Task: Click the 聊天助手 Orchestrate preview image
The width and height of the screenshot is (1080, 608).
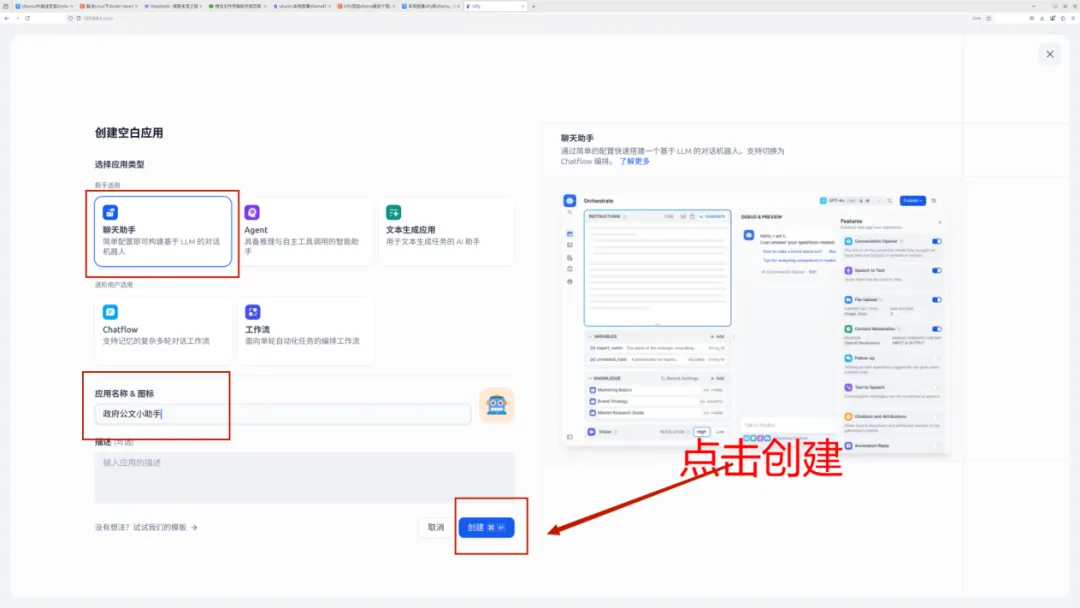Action: [755, 322]
